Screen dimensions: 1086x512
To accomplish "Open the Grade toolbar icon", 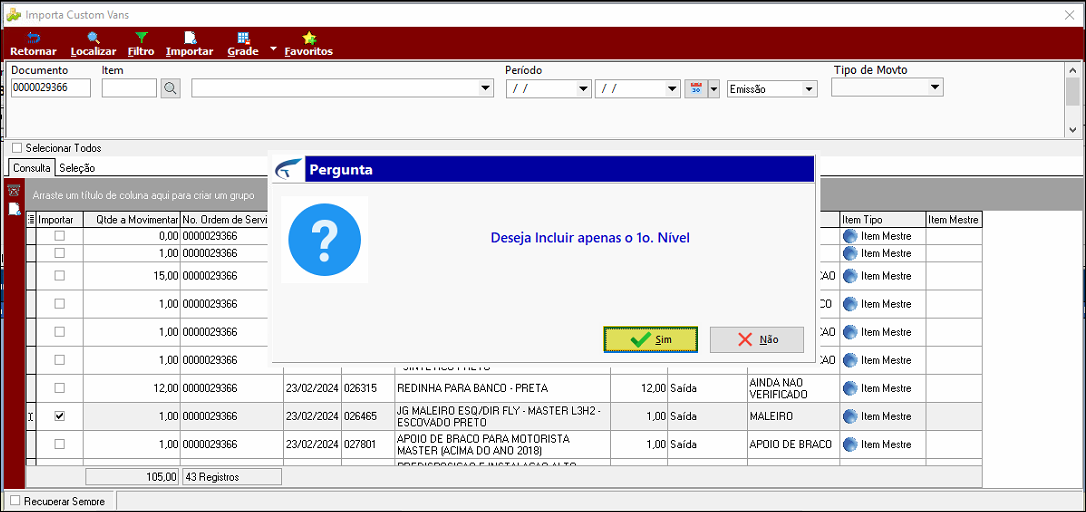I will [243, 38].
